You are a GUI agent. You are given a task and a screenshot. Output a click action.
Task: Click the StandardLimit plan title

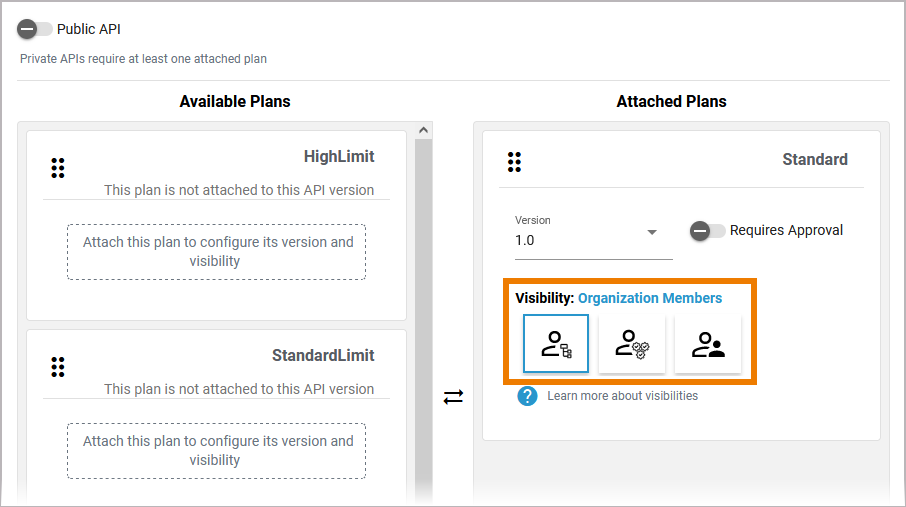323,356
